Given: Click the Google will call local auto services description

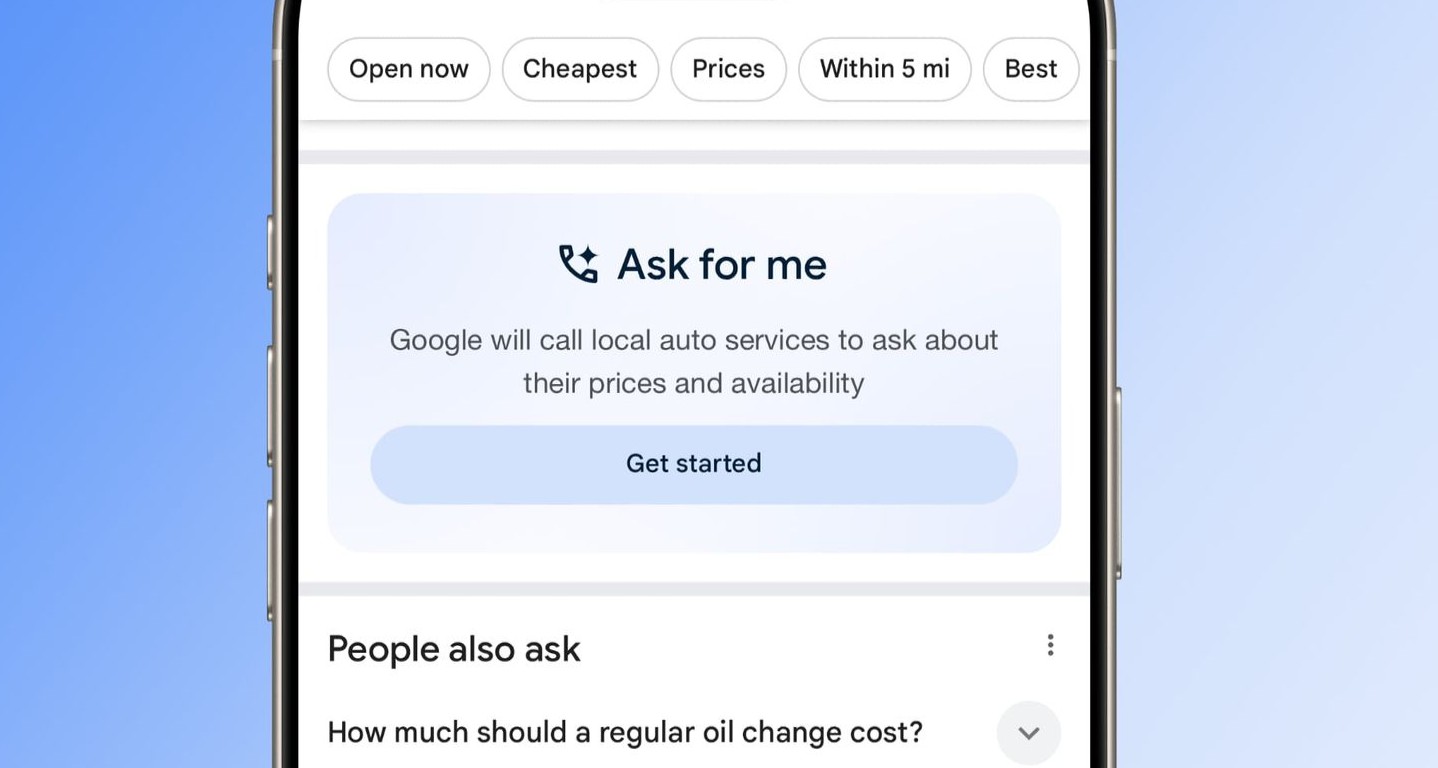Looking at the screenshot, I should [x=694, y=361].
